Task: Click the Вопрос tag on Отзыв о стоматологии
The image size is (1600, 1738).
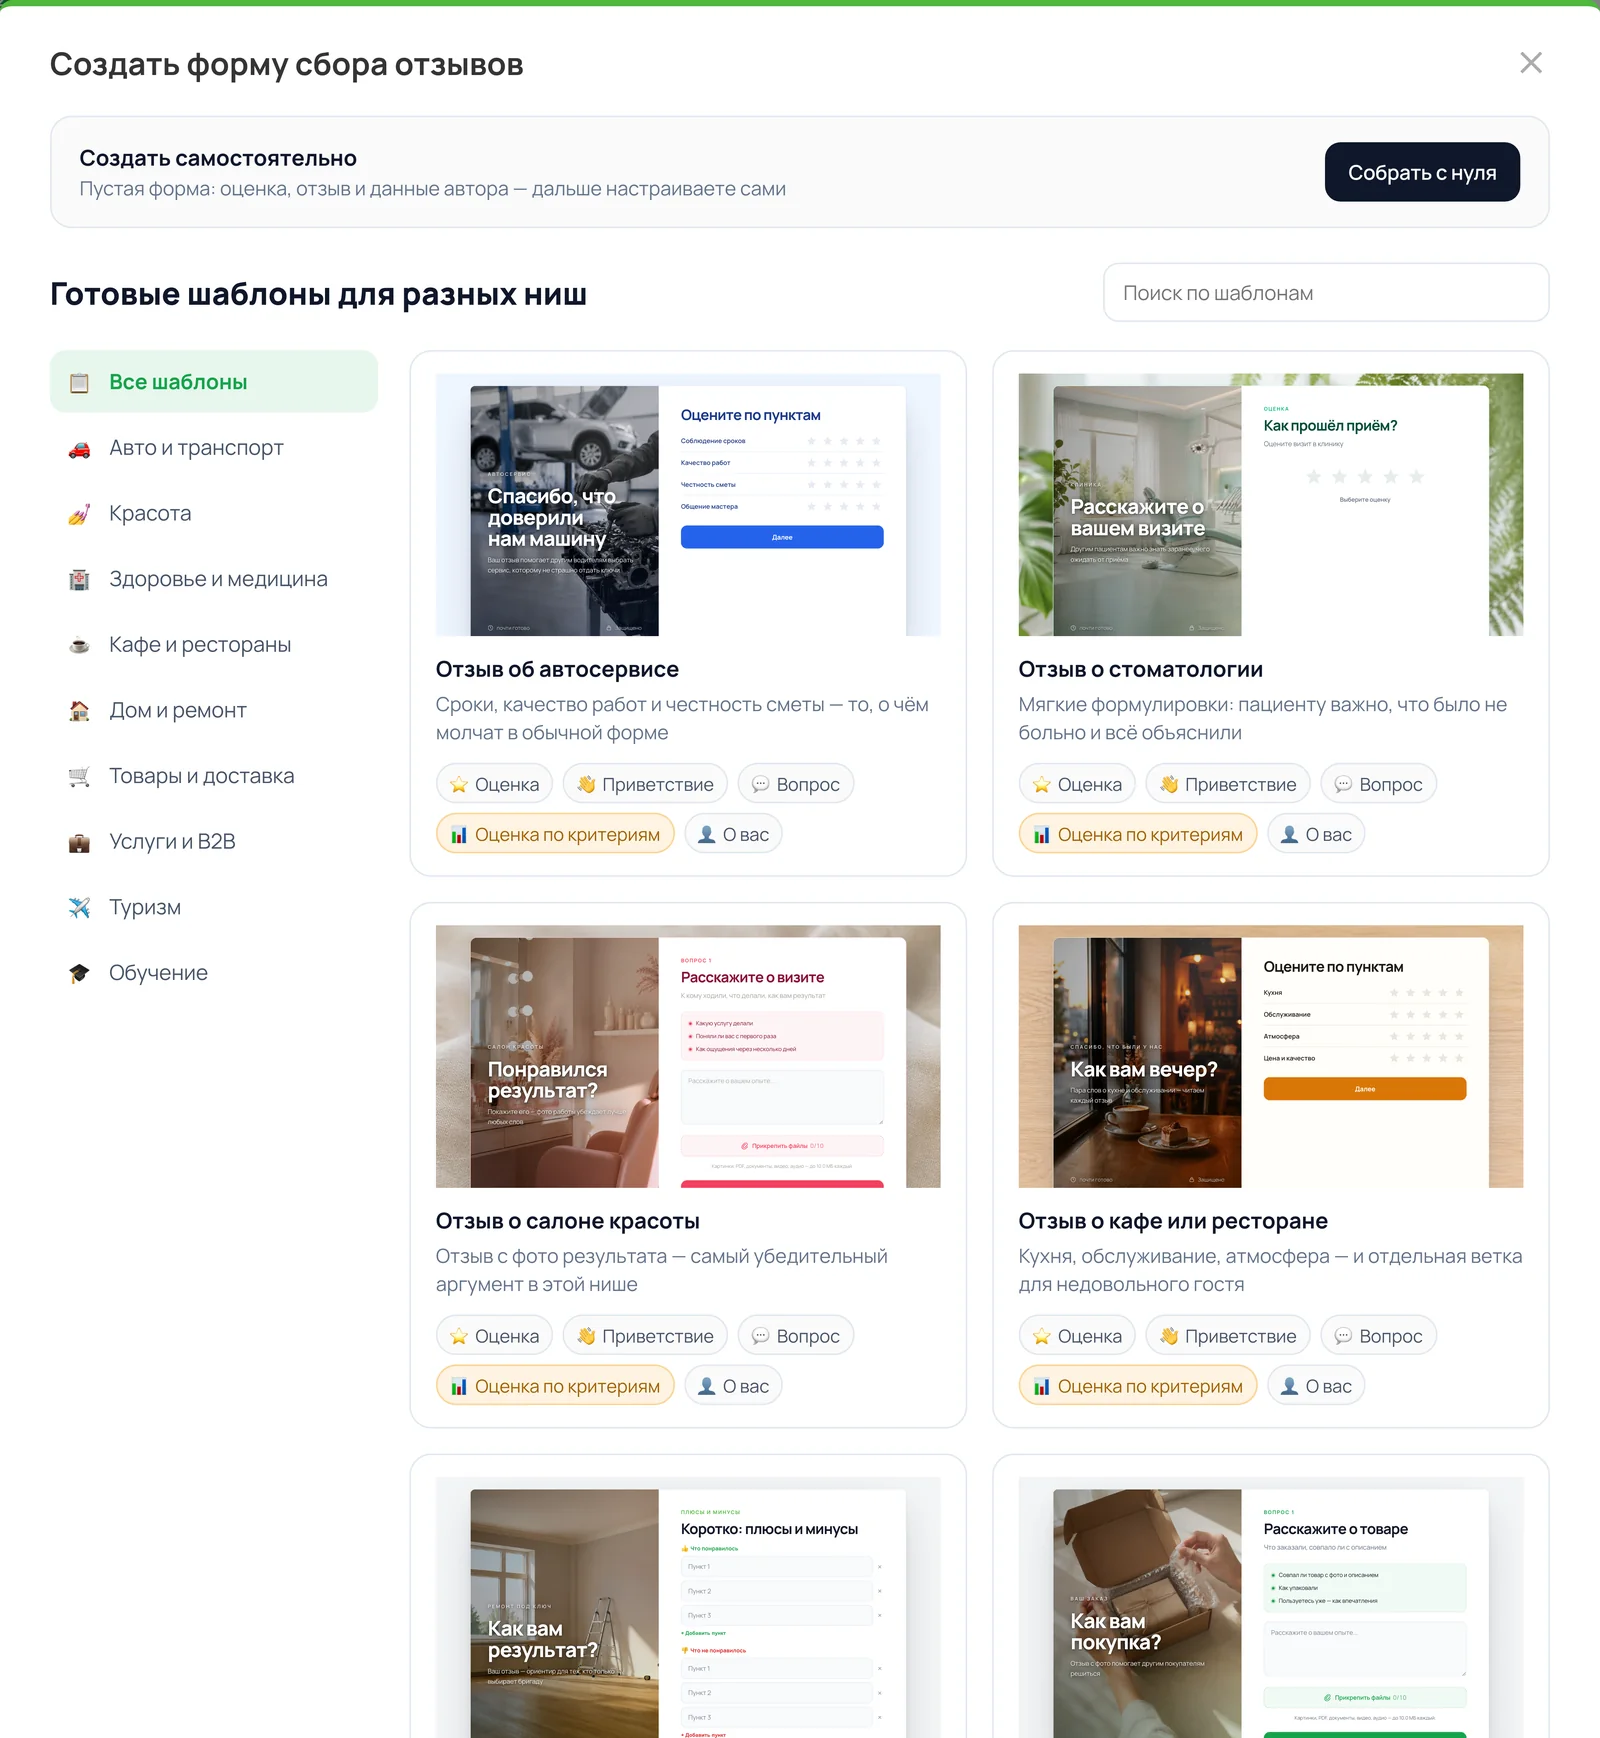Action: (1379, 784)
